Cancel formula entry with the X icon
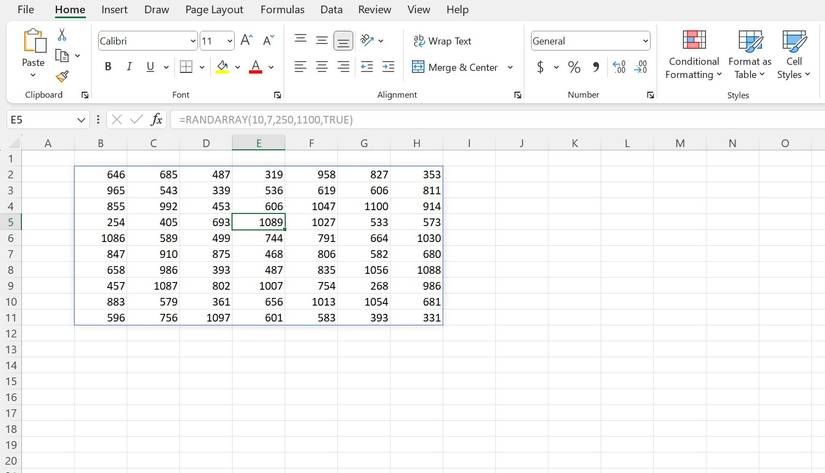 [117, 119]
